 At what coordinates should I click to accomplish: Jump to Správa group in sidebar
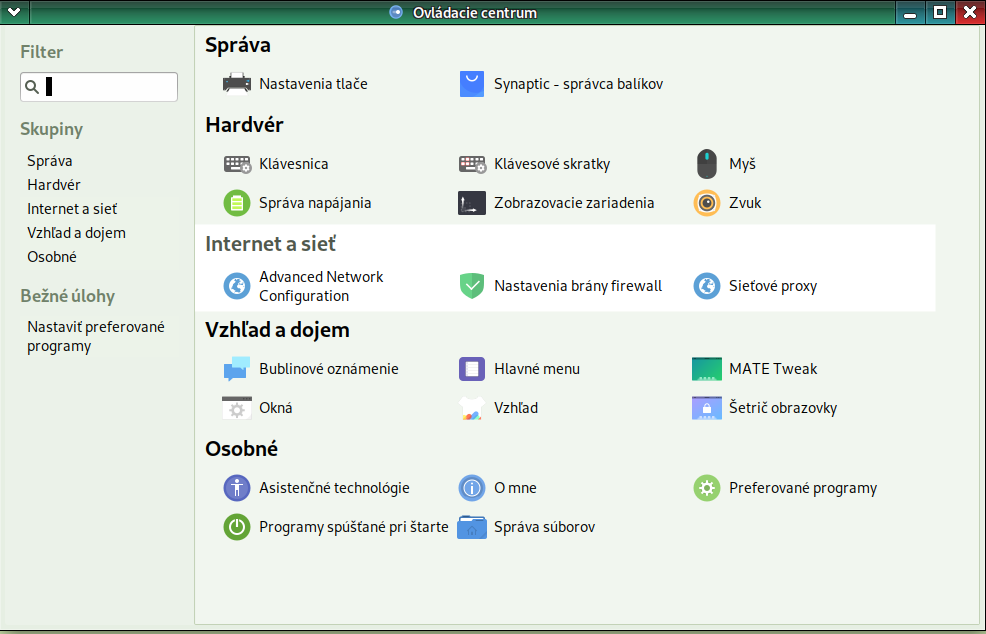tap(50, 161)
